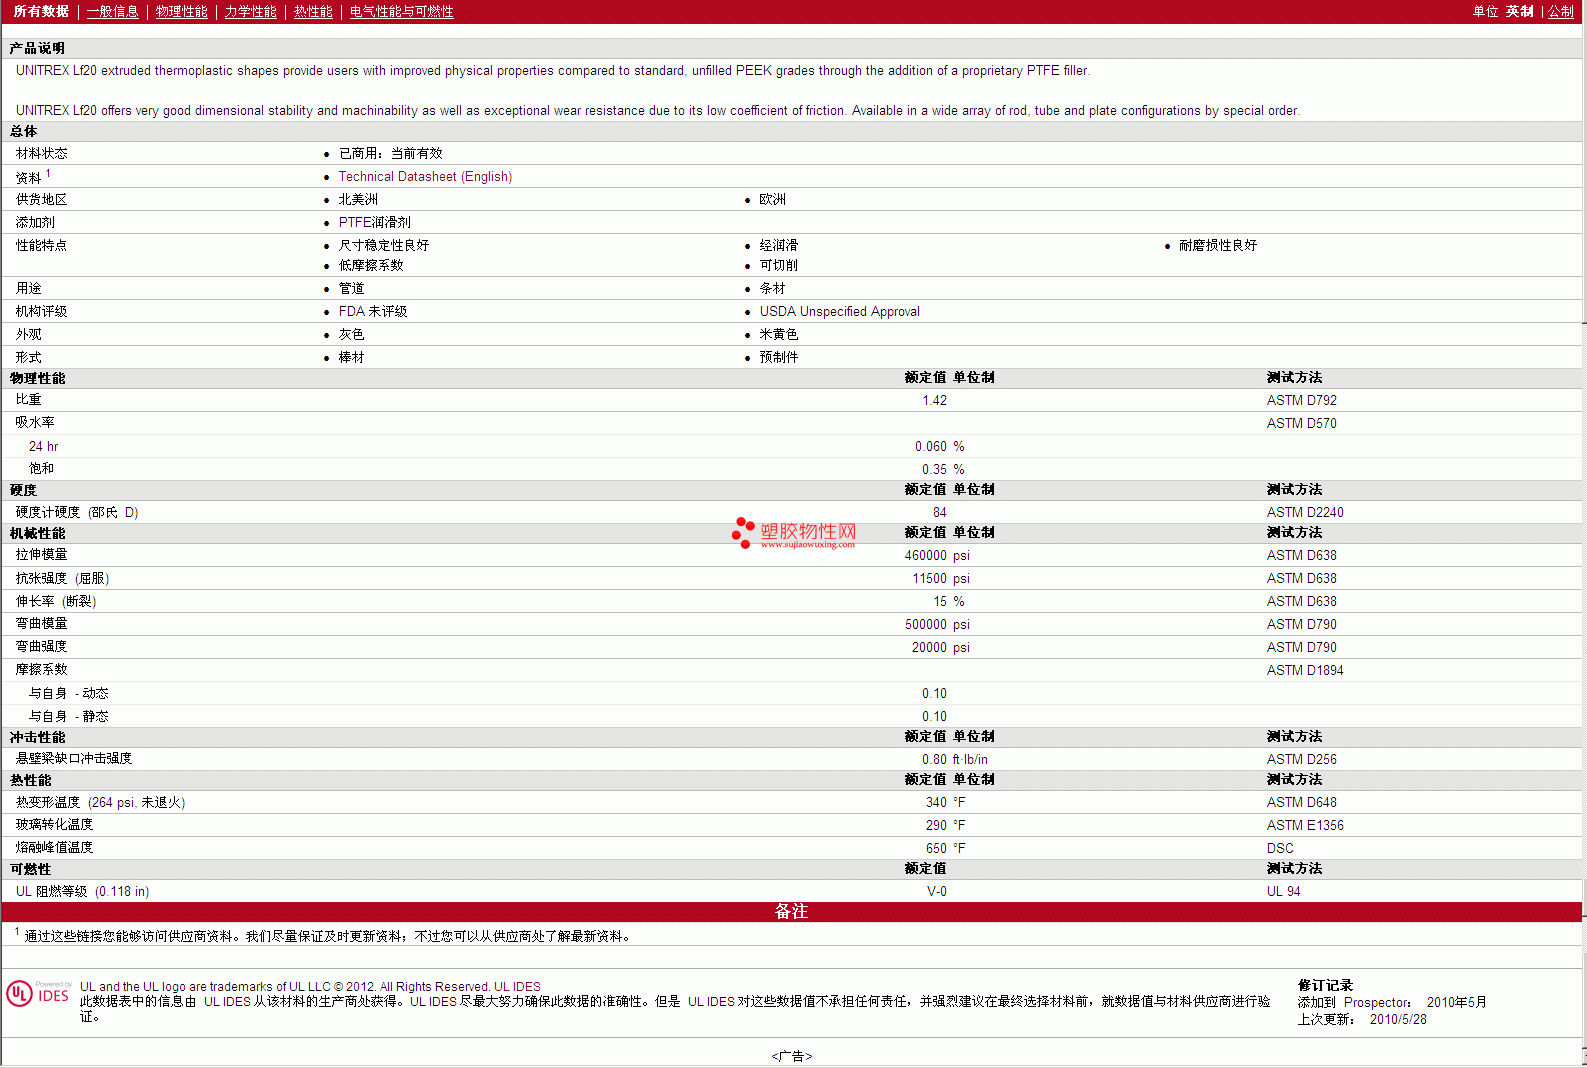Image resolution: width=1587 pixels, height=1068 pixels.
Task: Click ASTM D570 test method
Action: [1301, 423]
